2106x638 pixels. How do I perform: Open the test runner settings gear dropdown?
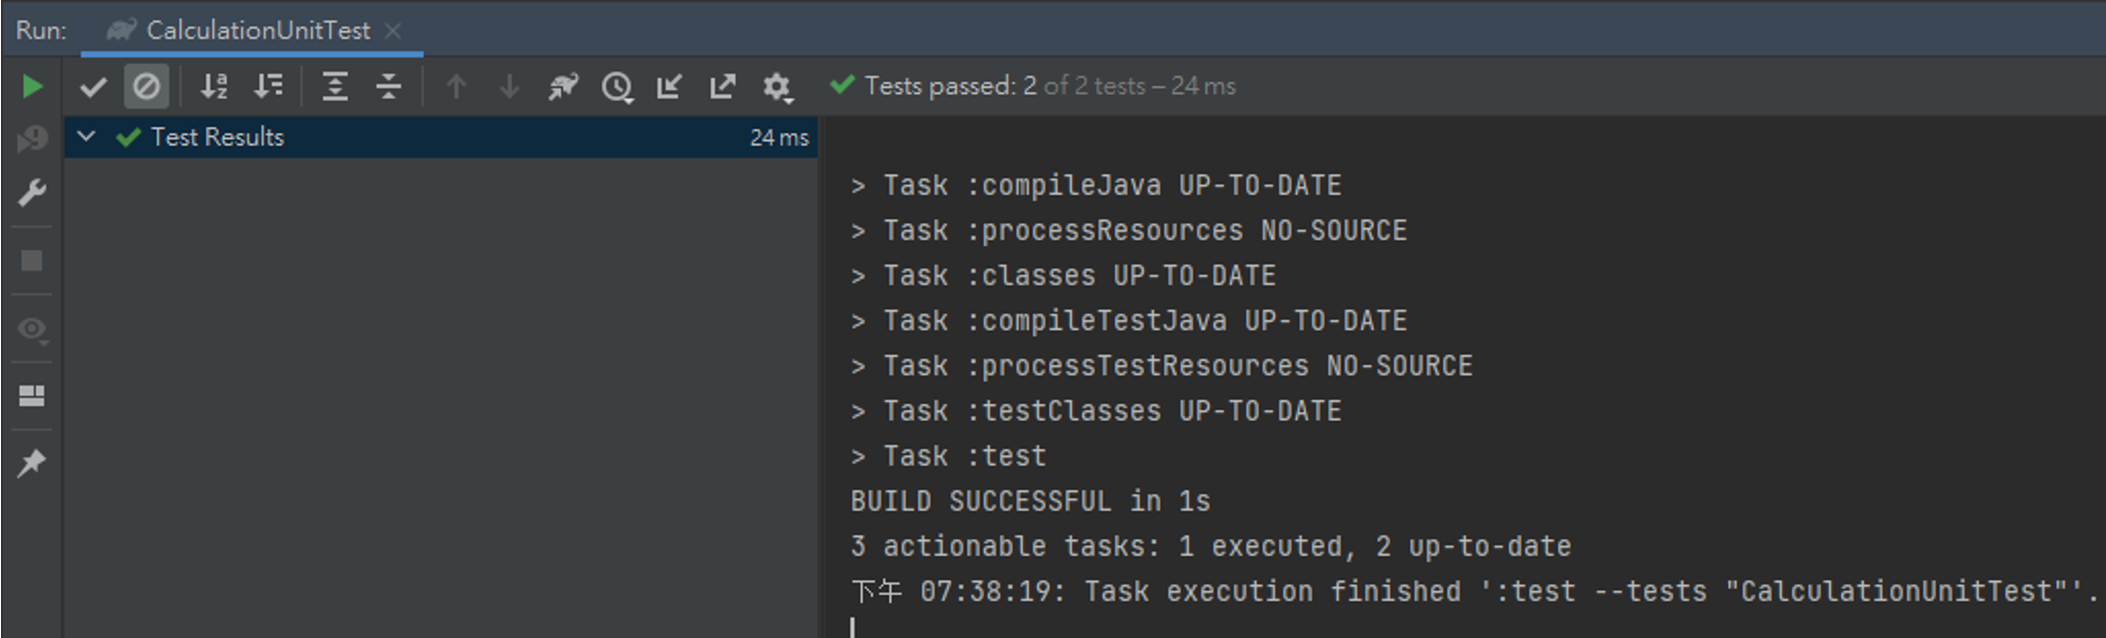[777, 86]
